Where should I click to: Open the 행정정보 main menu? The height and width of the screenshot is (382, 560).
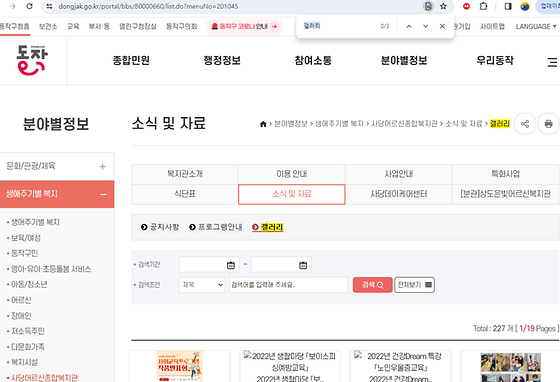point(222,60)
